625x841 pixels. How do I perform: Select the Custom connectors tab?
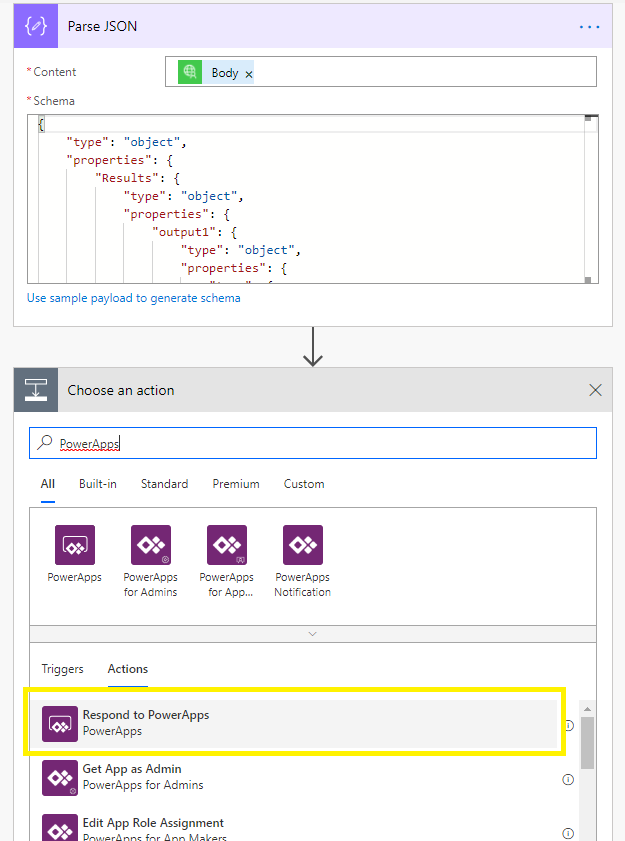click(x=304, y=484)
